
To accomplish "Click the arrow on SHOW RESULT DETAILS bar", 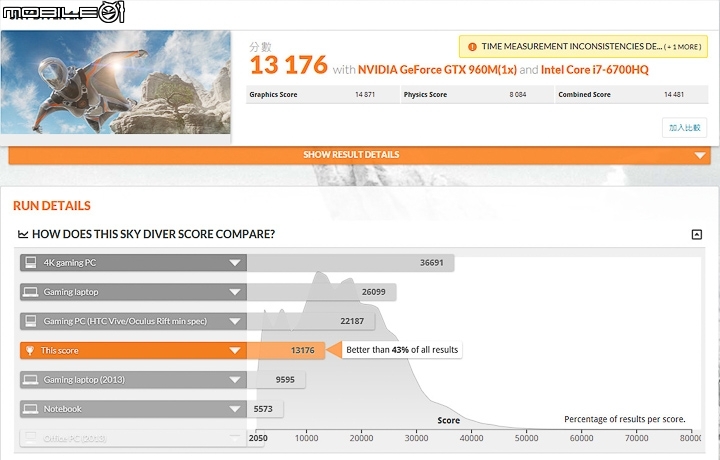I will pyautogui.click(x=700, y=156).
